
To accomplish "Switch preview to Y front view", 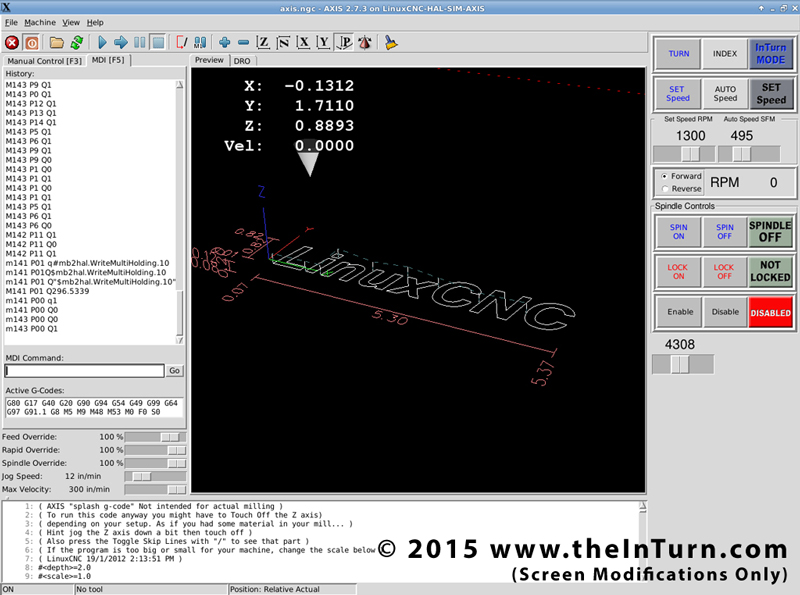I will [x=323, y=43].
